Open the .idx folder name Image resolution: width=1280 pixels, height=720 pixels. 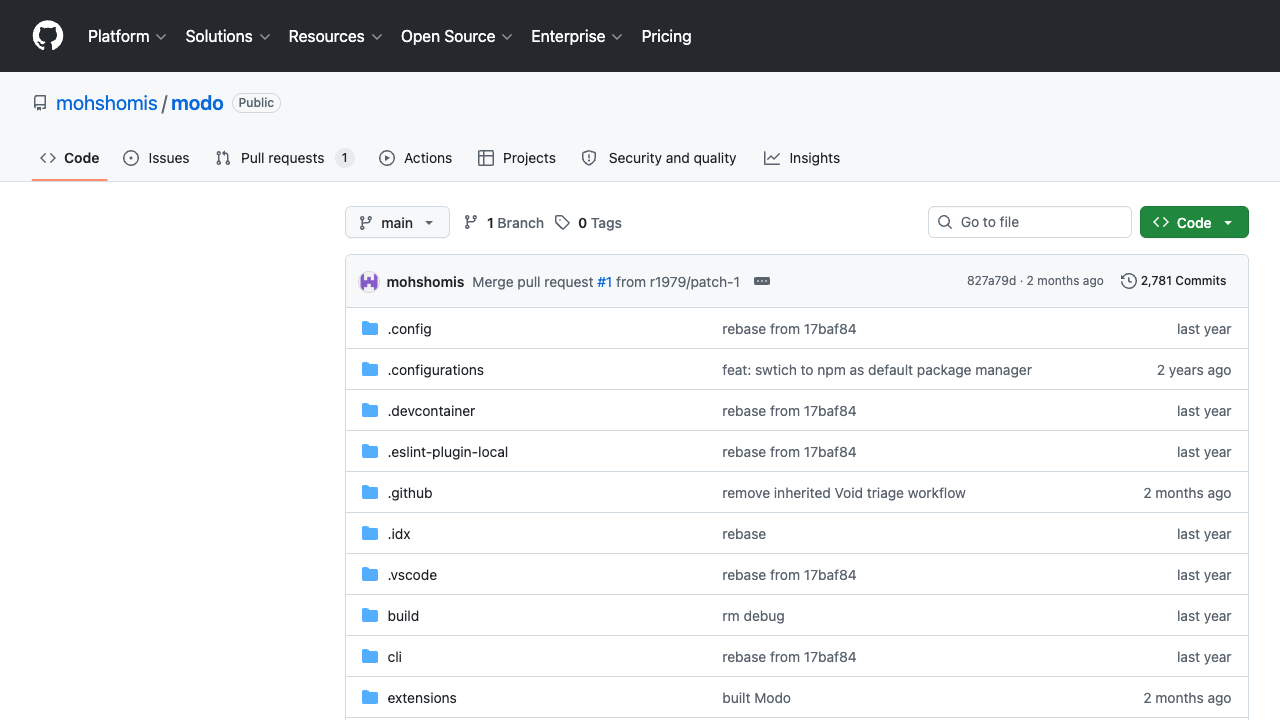pos(399,534)
